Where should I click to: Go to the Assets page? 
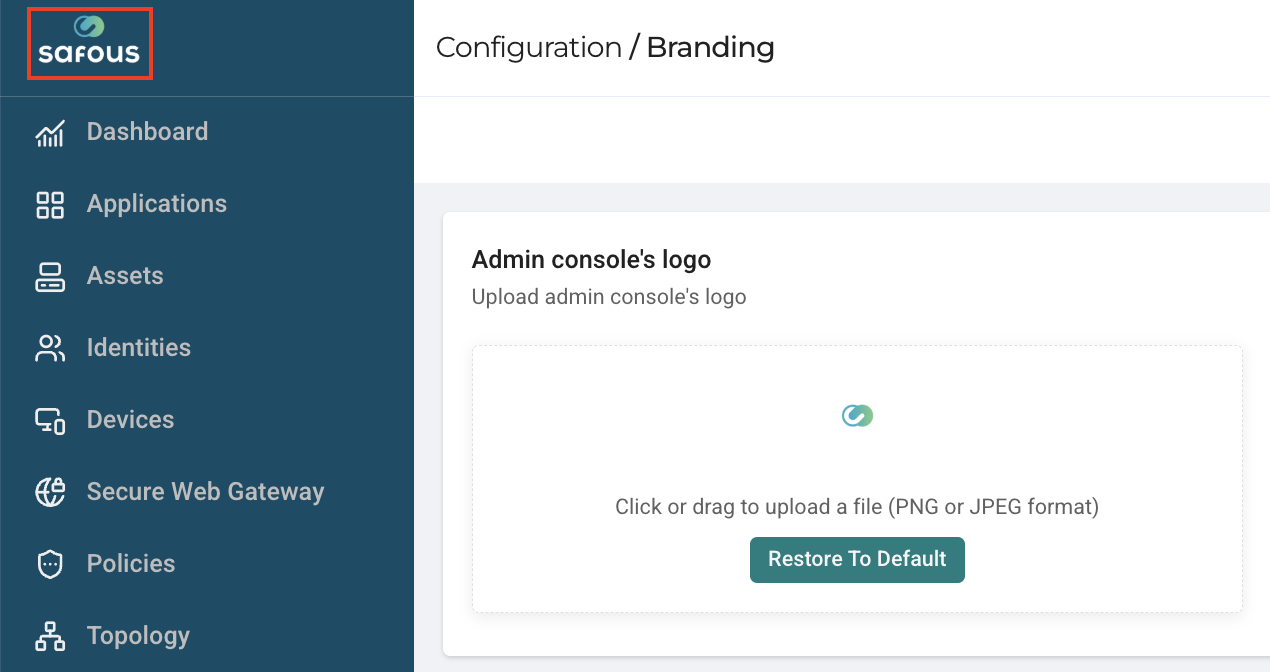[x=125, y=276]
